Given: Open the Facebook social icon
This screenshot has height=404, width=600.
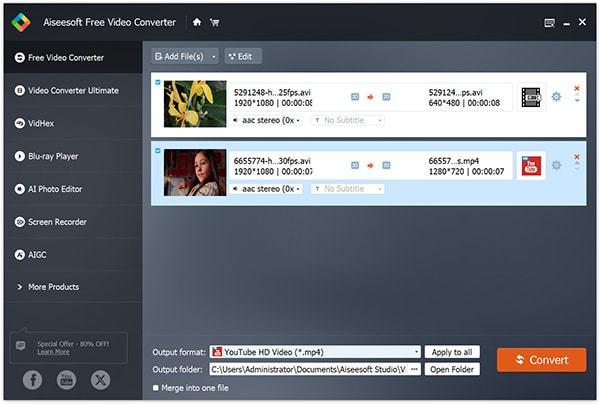Looking at the screenshot, I should pos(33,380).
